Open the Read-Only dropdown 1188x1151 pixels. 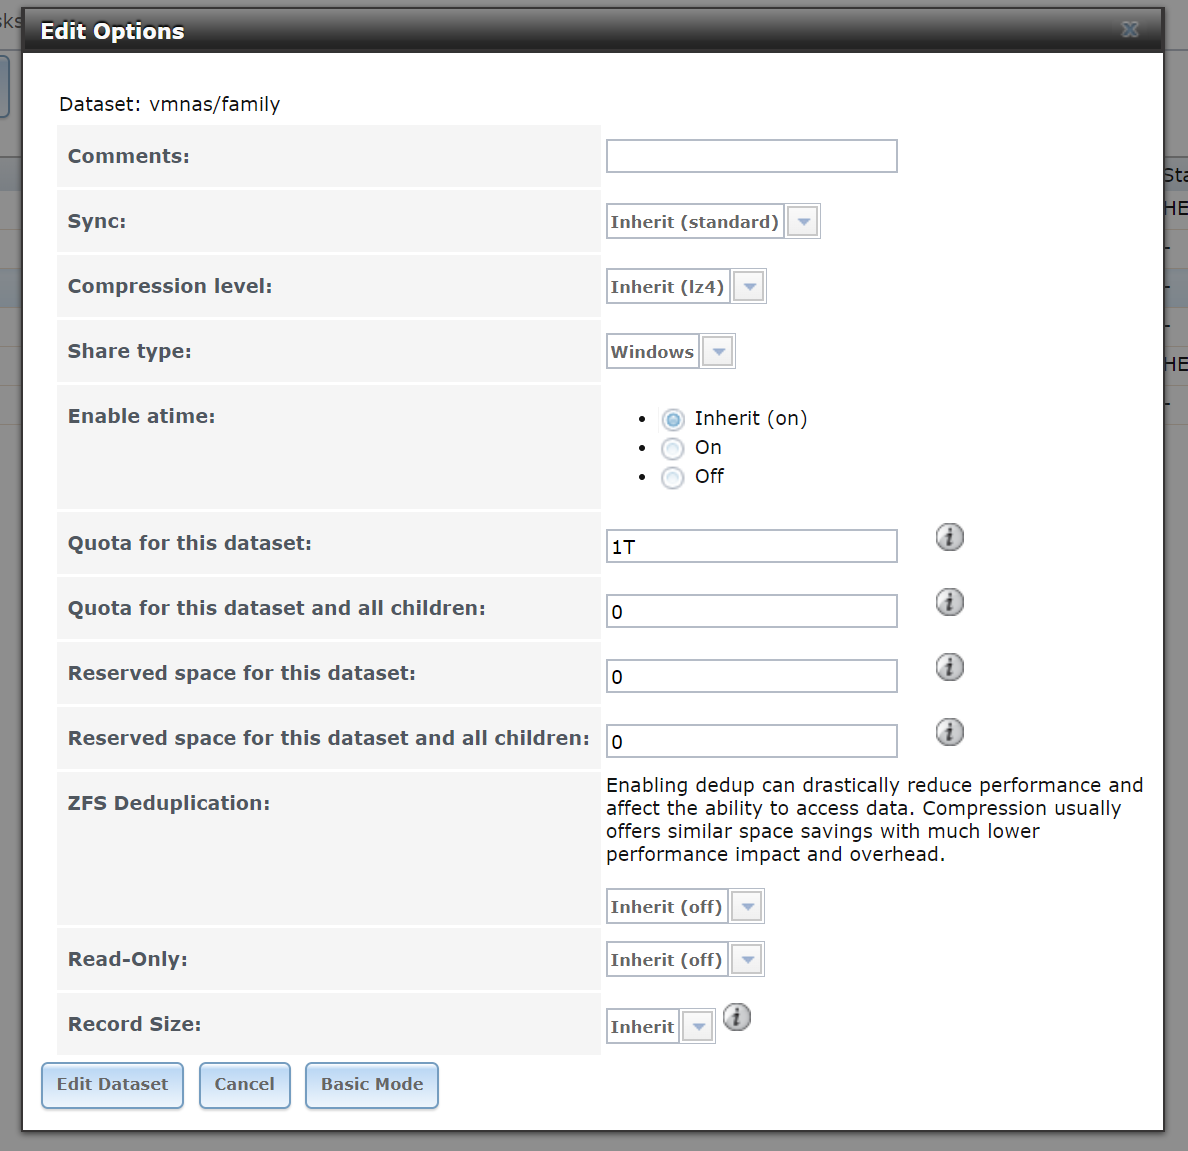click(747, 960)
